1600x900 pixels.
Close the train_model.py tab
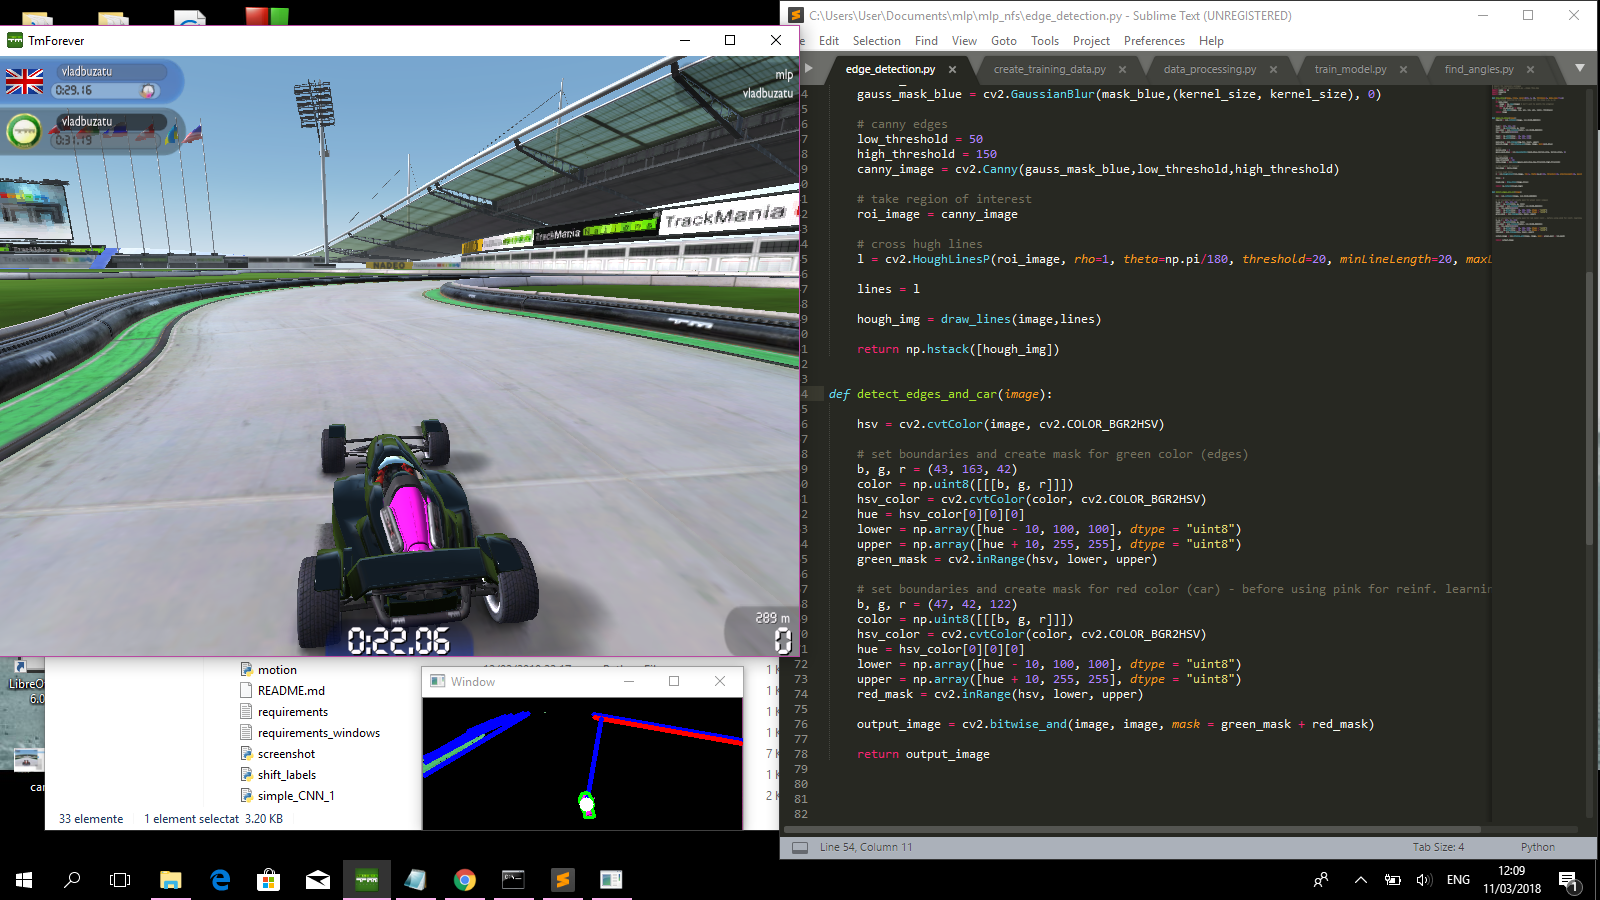click(1403, 69)
